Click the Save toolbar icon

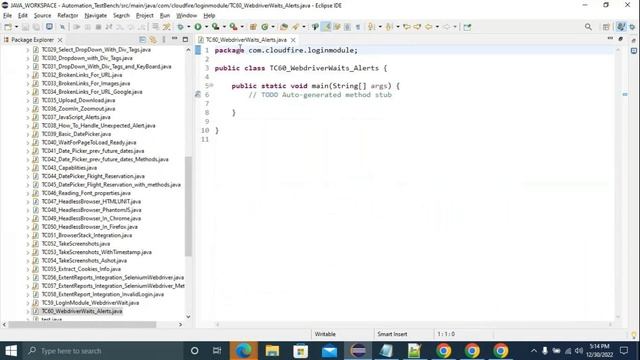[25, 27]
